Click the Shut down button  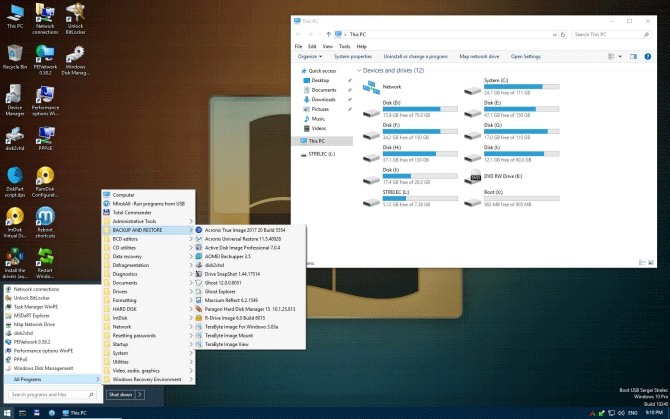click(x=119, y=394)
